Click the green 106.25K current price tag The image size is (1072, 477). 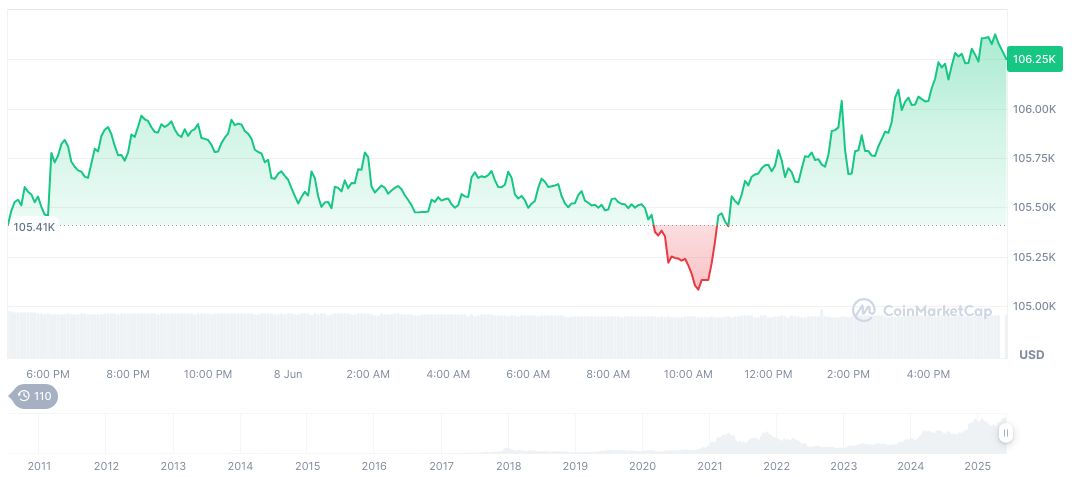point(1033,59)
